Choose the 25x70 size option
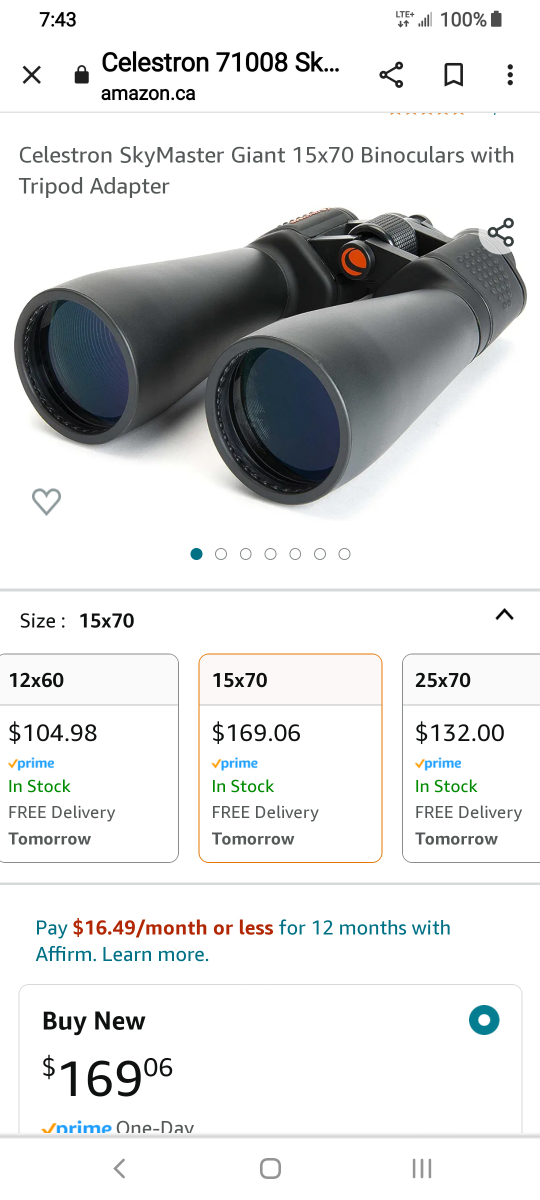 (471, 758)
